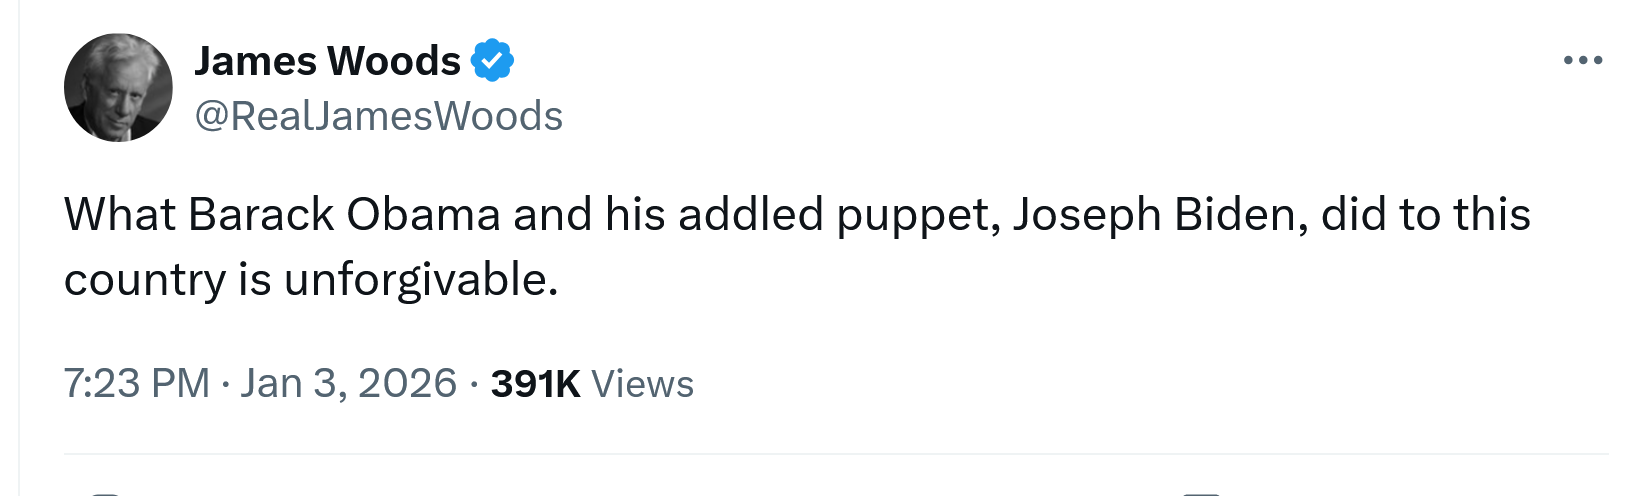Click the Jan 3, 2026 date
This screenshot has width=1652, height=496.
[x=348, y=384]
